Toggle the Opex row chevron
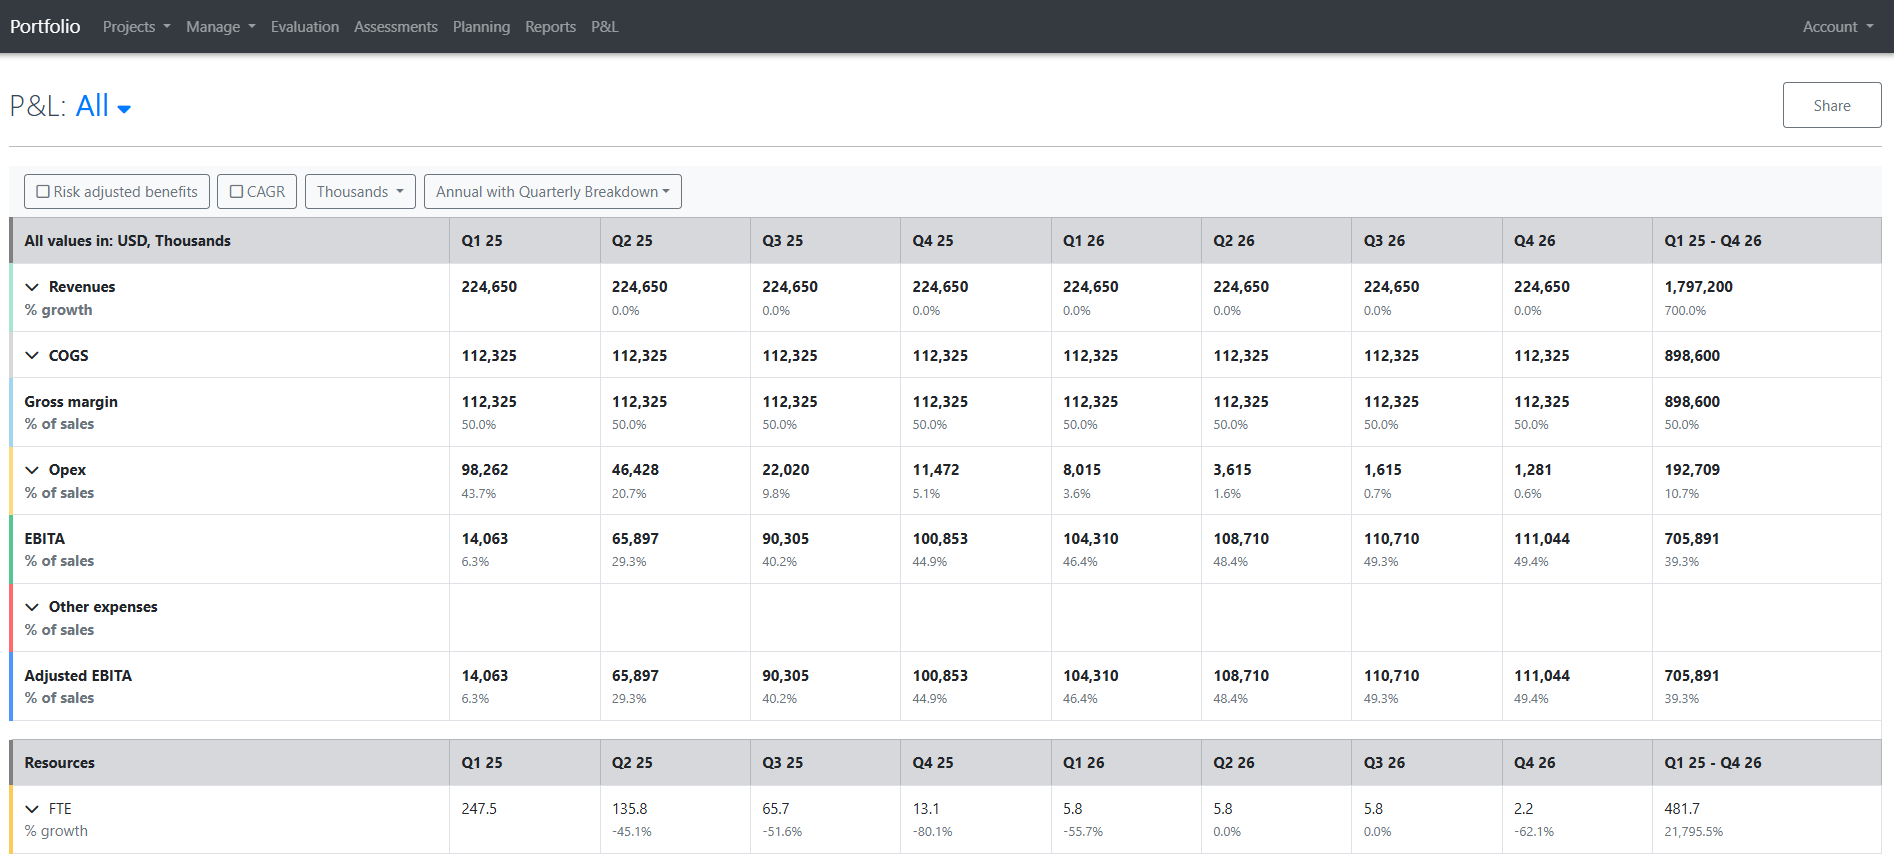 coord(32,470)
